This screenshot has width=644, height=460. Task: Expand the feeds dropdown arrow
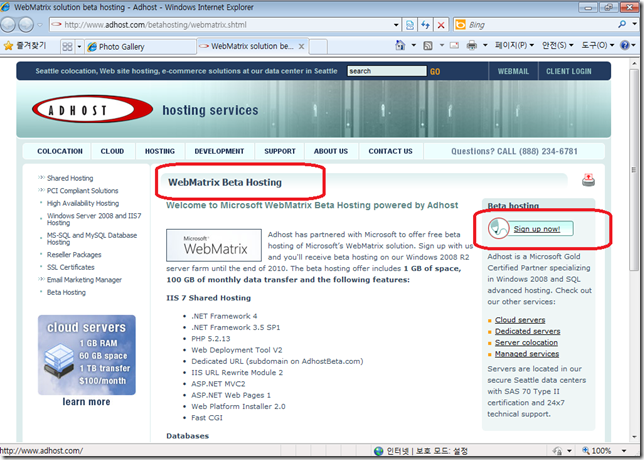click(442, 45)
